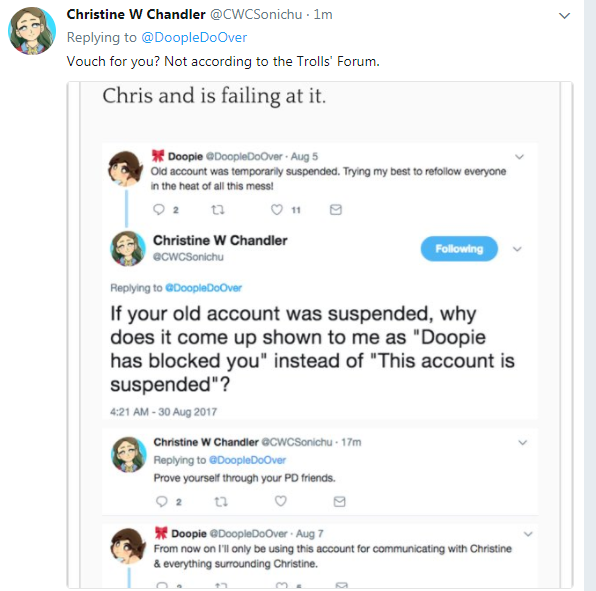This screenshot has width=596, height=591.
Task: Open chevron menu on Doopie's Aug 5 tweet
Action: (x=519, y=157)
